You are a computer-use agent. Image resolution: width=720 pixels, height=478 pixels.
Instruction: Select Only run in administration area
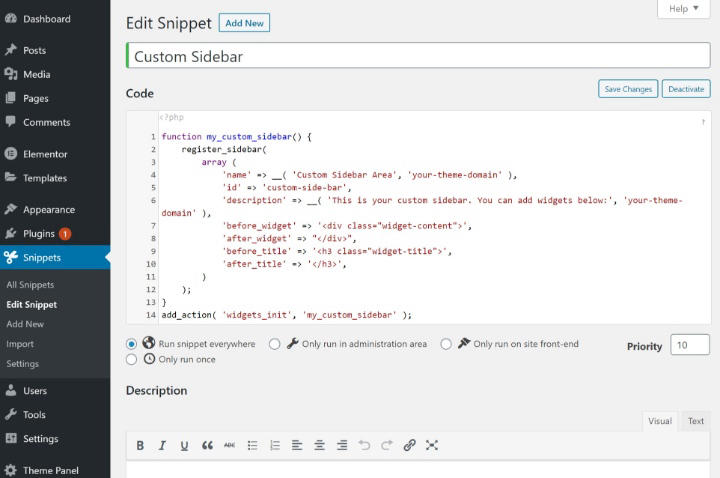[275, 344]
